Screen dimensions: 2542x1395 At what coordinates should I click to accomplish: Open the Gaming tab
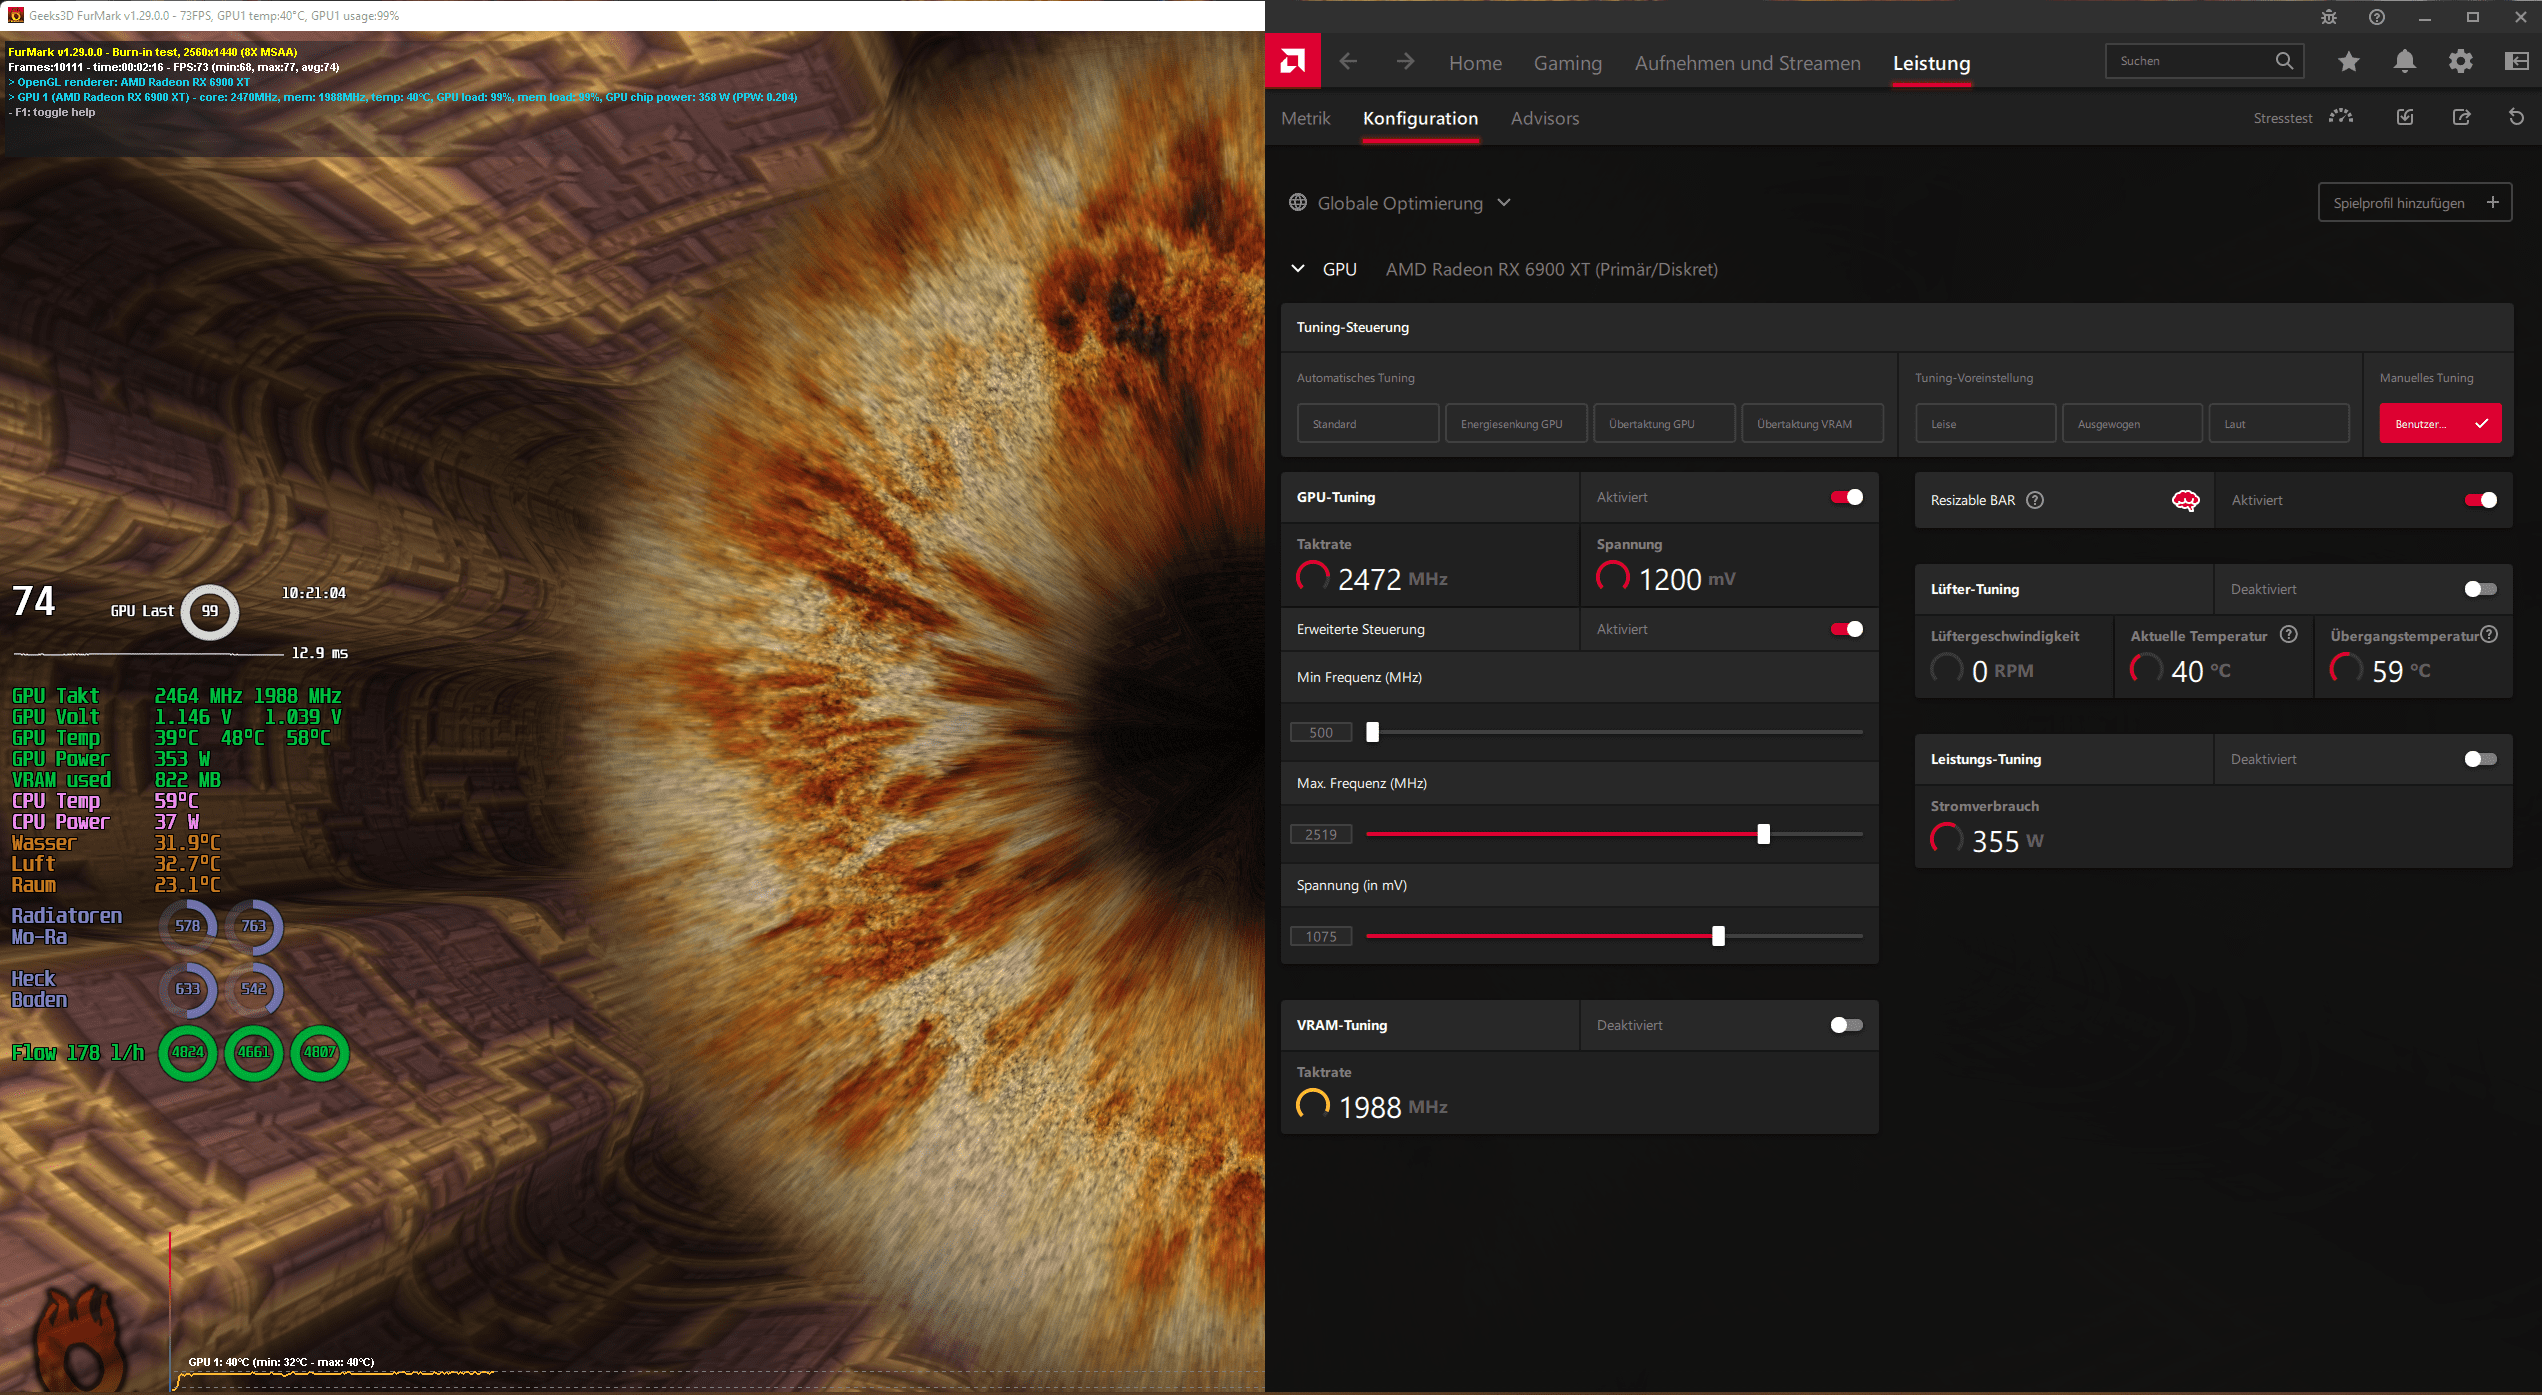(1568, 63)
